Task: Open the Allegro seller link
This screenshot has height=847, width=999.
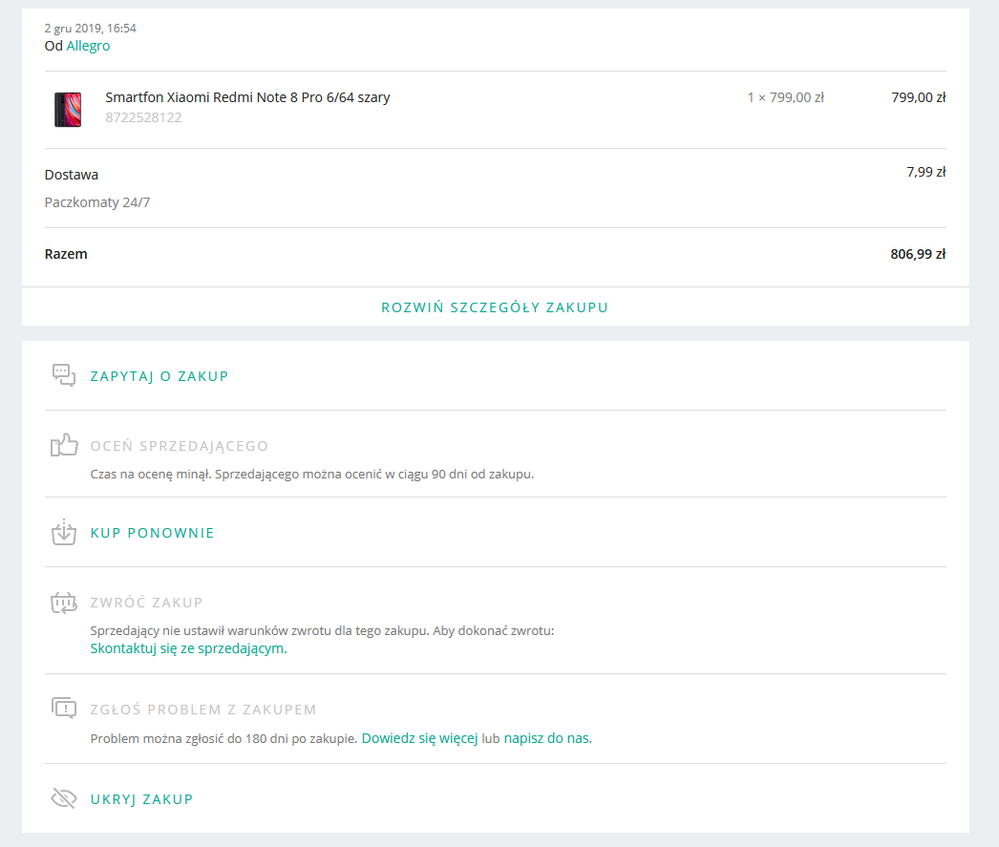Action: tap(88, 46)
